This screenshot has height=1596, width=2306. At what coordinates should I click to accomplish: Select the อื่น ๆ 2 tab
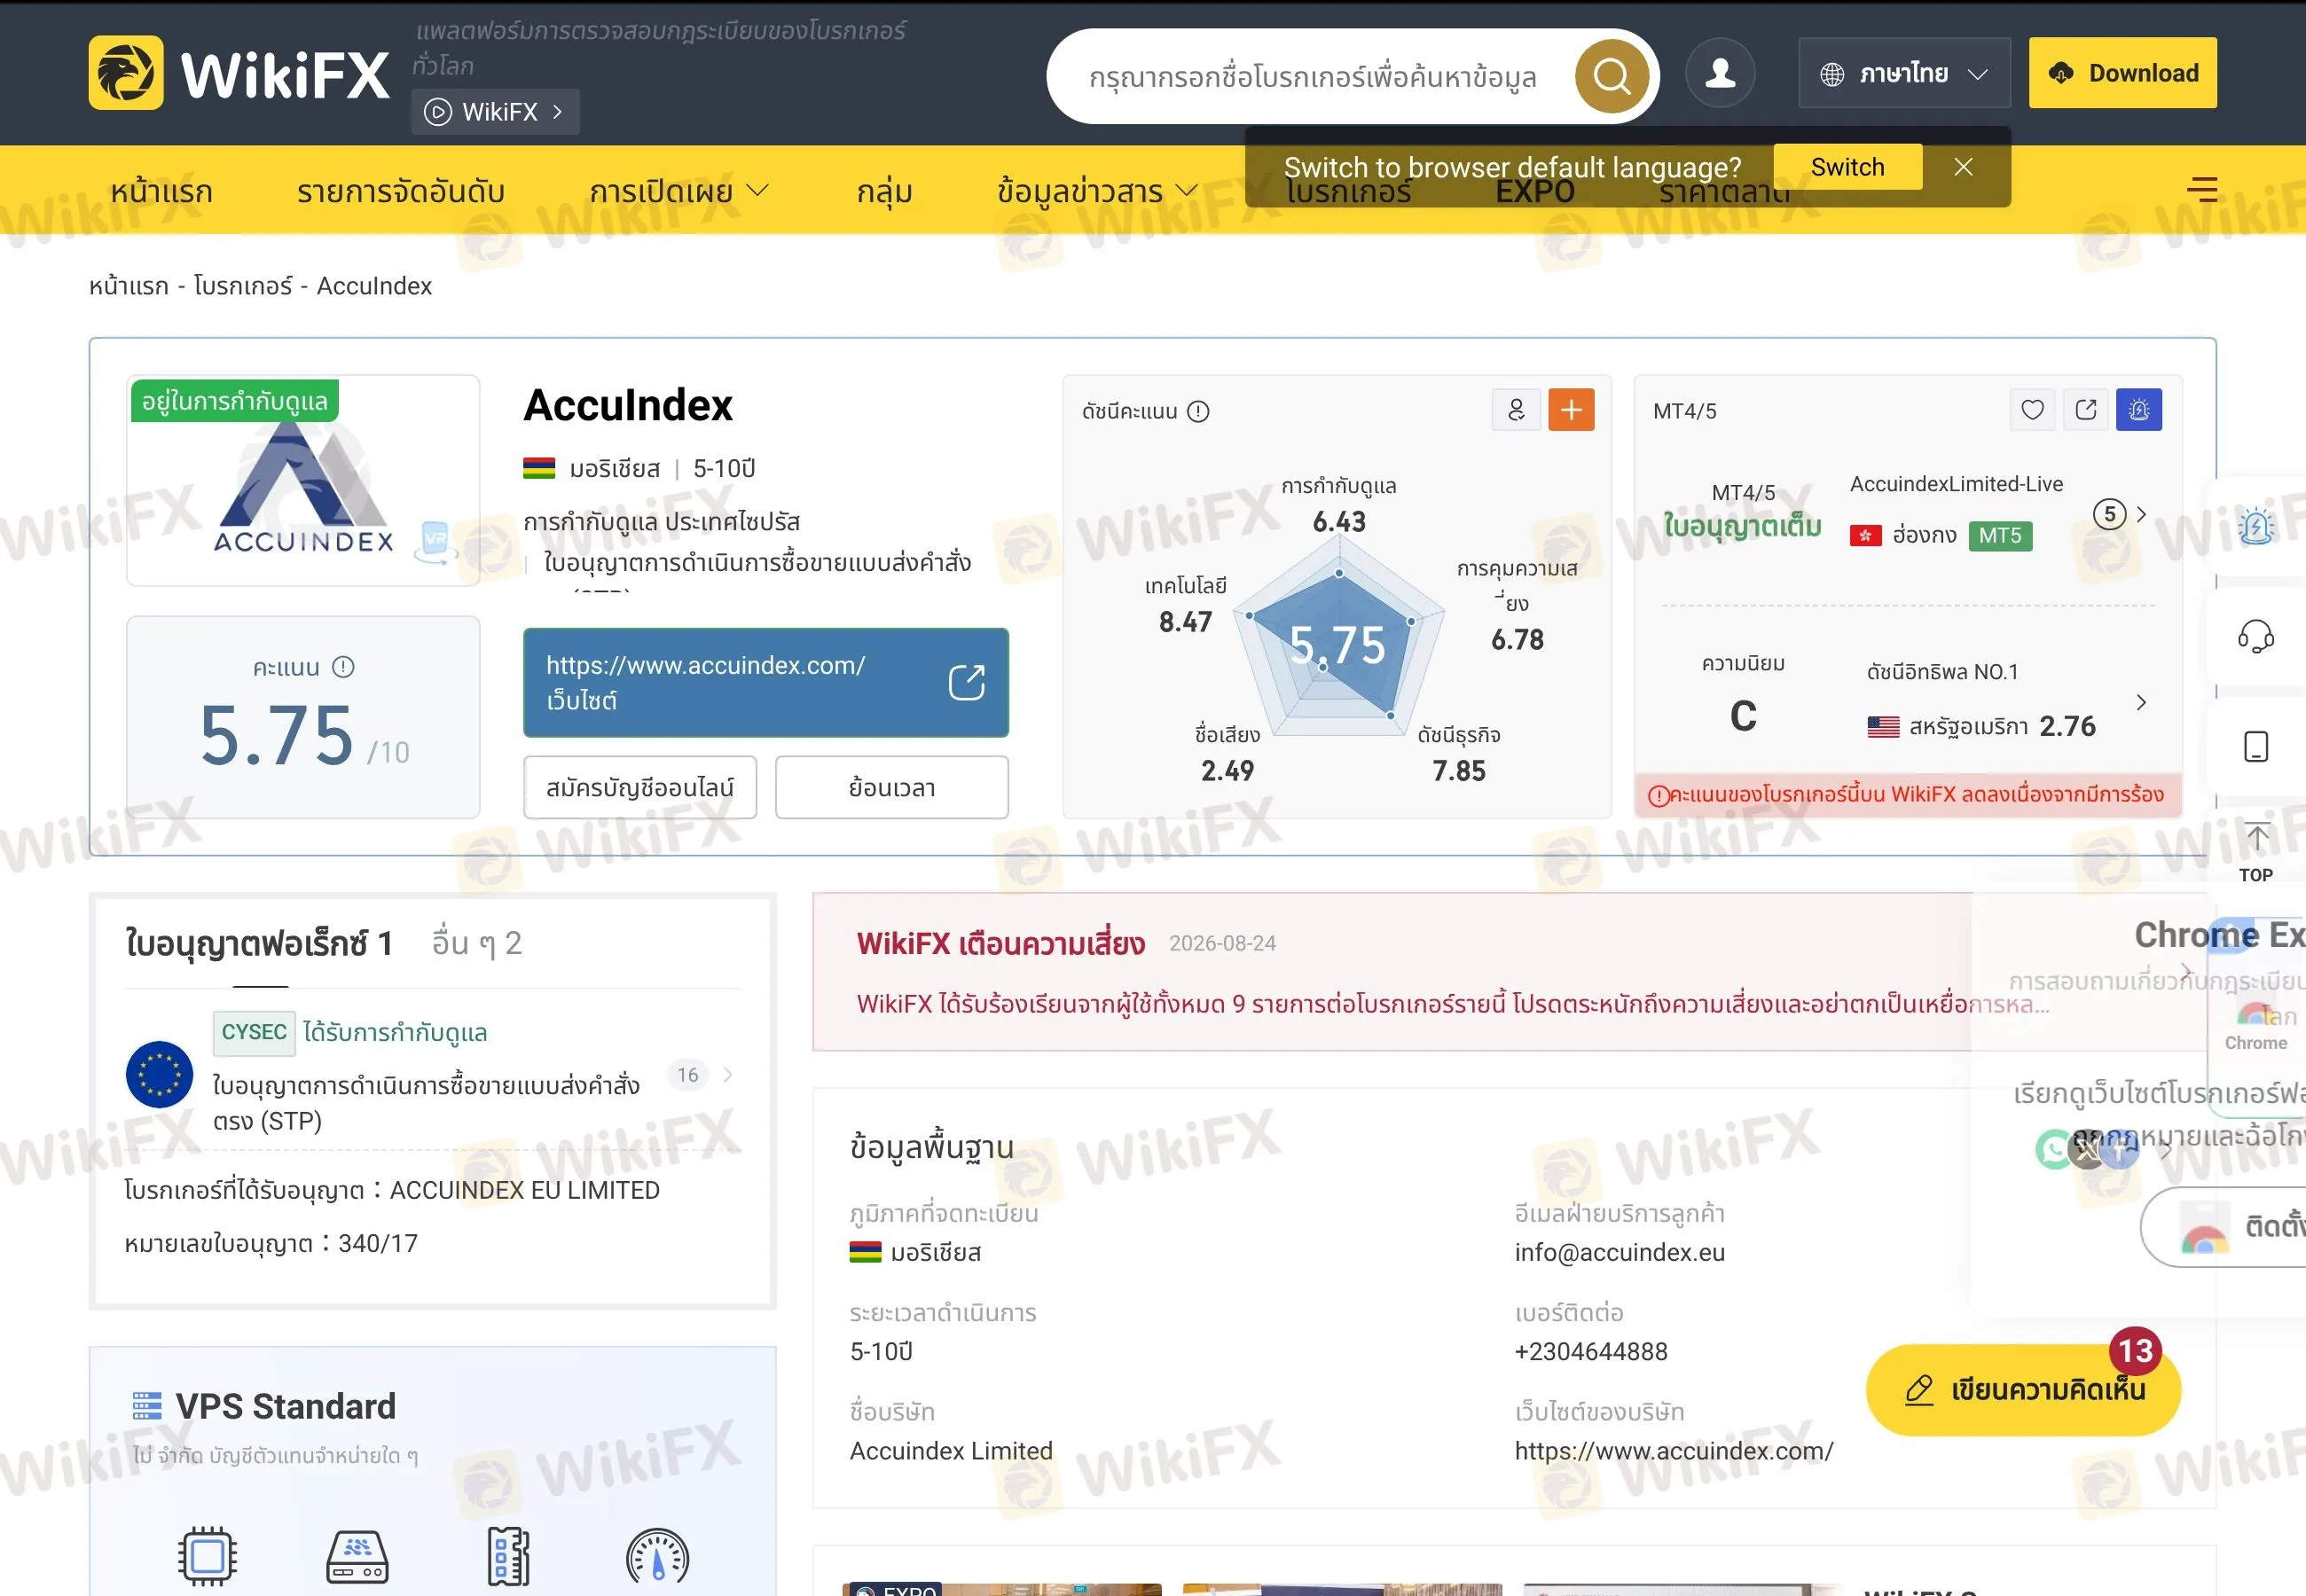click(x=477, y=943)
